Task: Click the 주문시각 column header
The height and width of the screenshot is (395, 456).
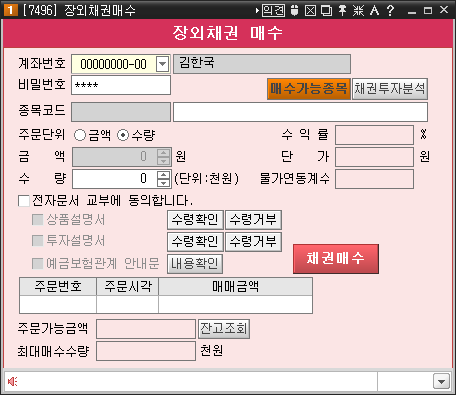Action: pyautogui.click(x=128, y=287)
